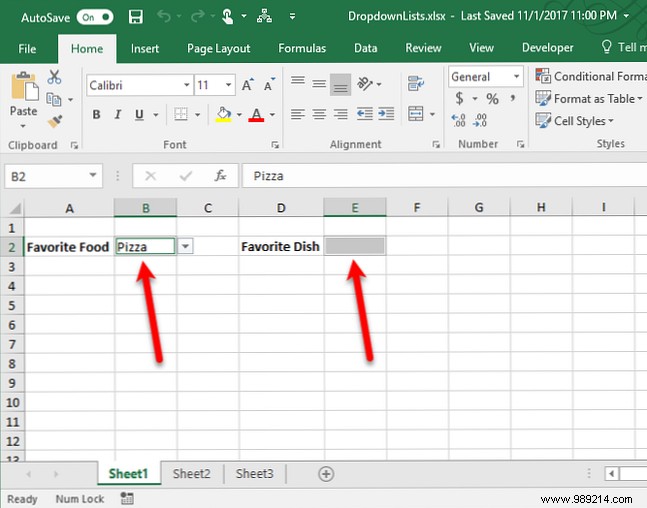Open the dropdown arrow beside Pizza cell
Viewport: 647px width, 508px height.
click(x=185, y=246)
